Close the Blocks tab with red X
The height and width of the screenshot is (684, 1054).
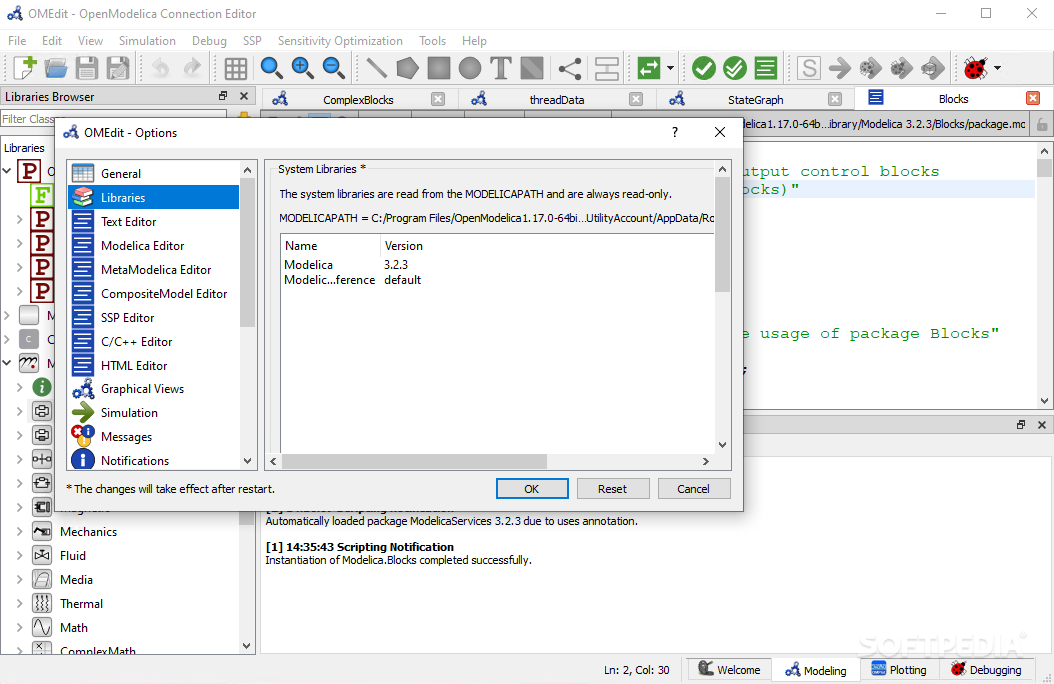click(x=1033, y=99)
